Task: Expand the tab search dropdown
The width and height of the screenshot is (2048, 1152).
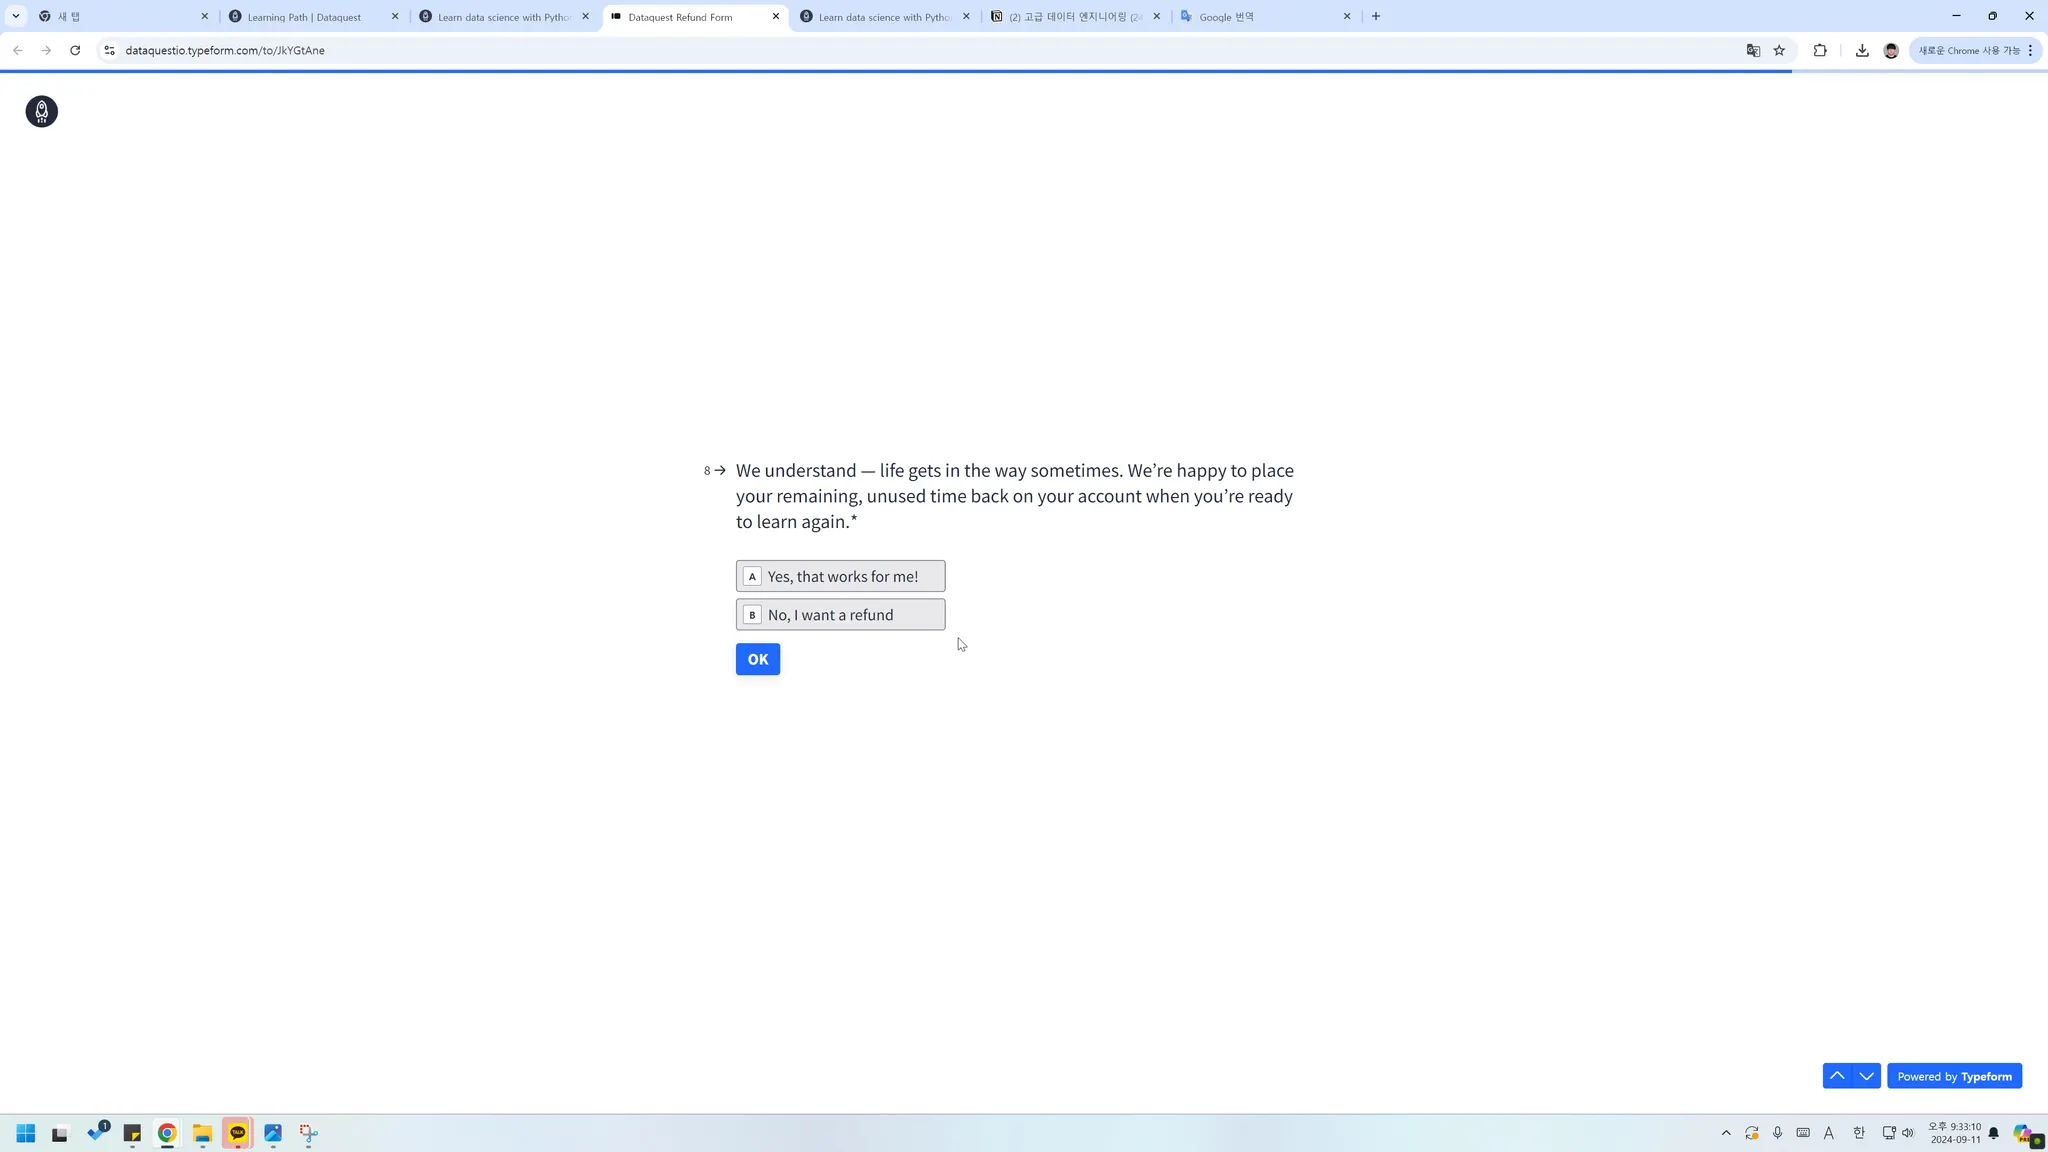Action: point(16,16)
